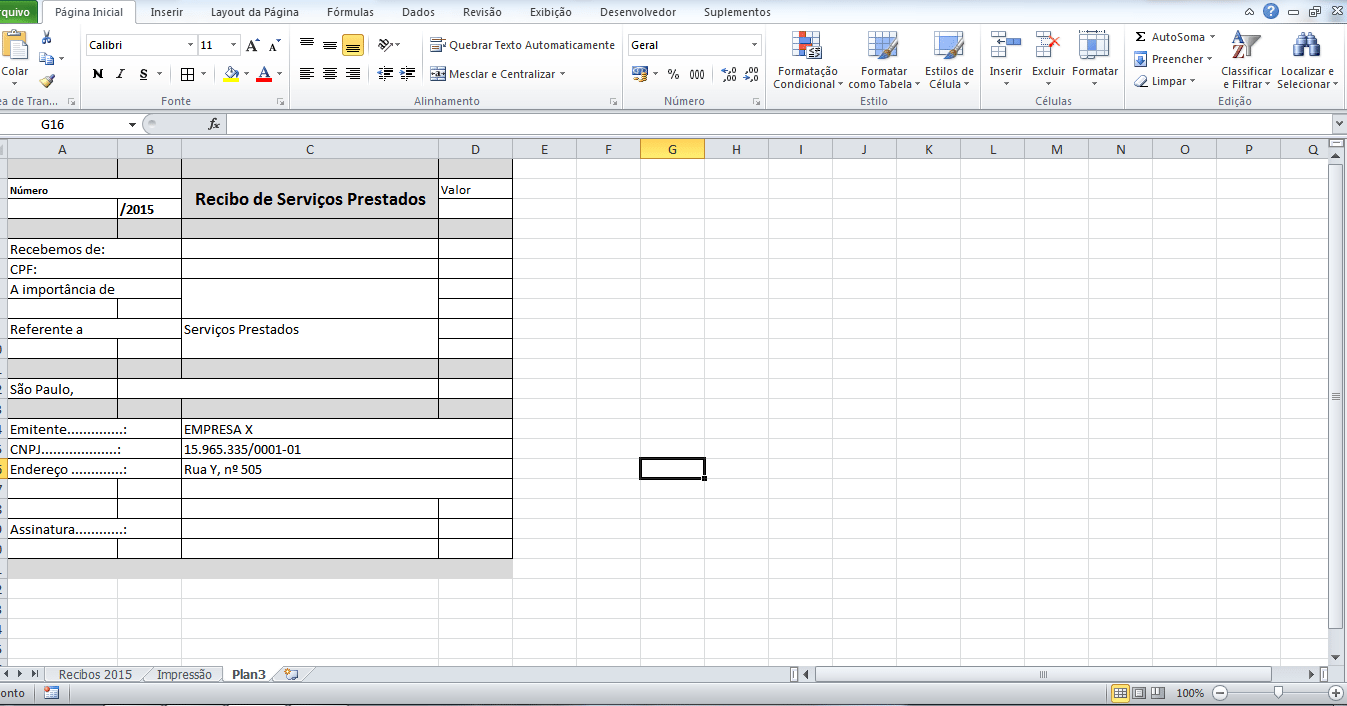Toggle bold (N) formatting
The width and height of the screenshot is (1347, 706).
98,74
